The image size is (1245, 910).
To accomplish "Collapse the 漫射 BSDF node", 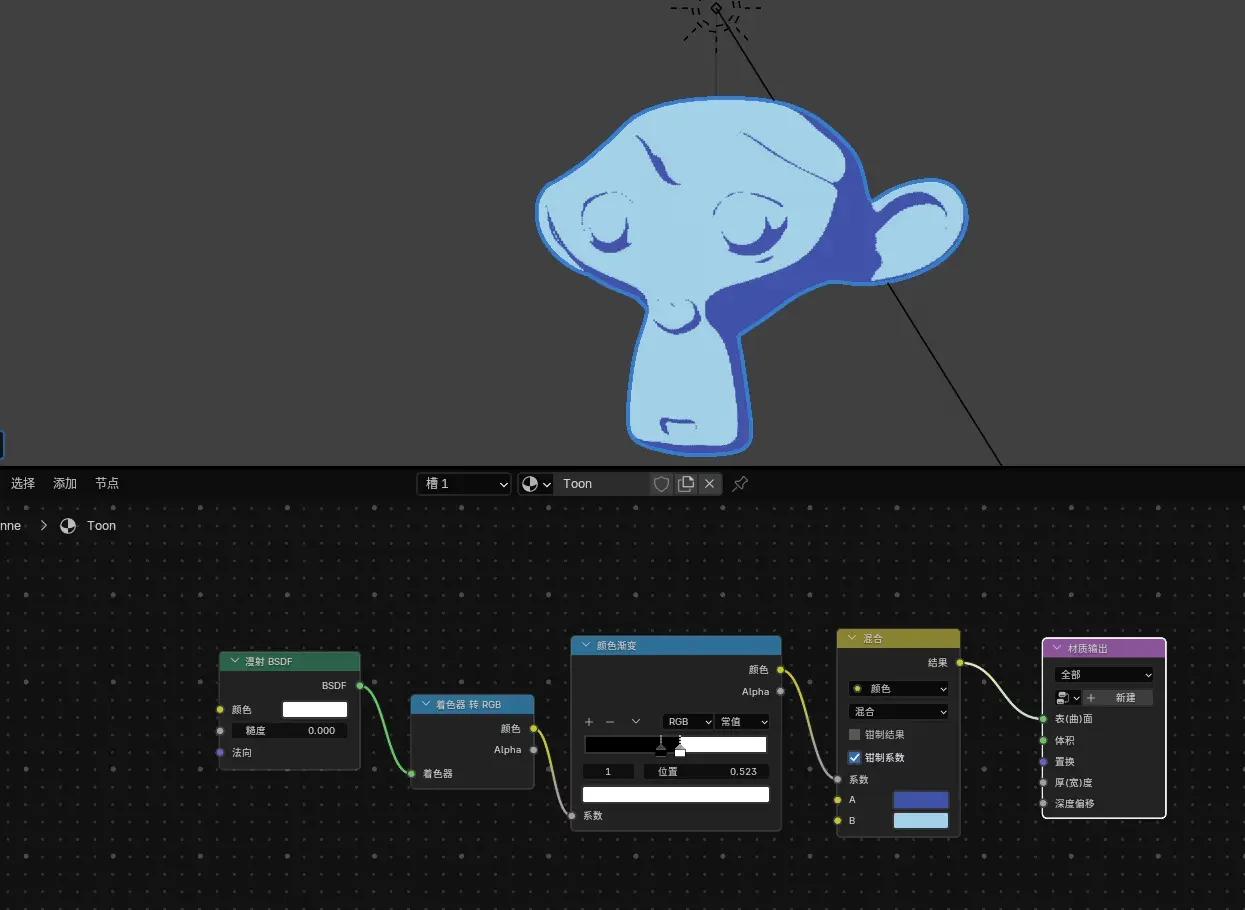I will click(x=235, y=662).
